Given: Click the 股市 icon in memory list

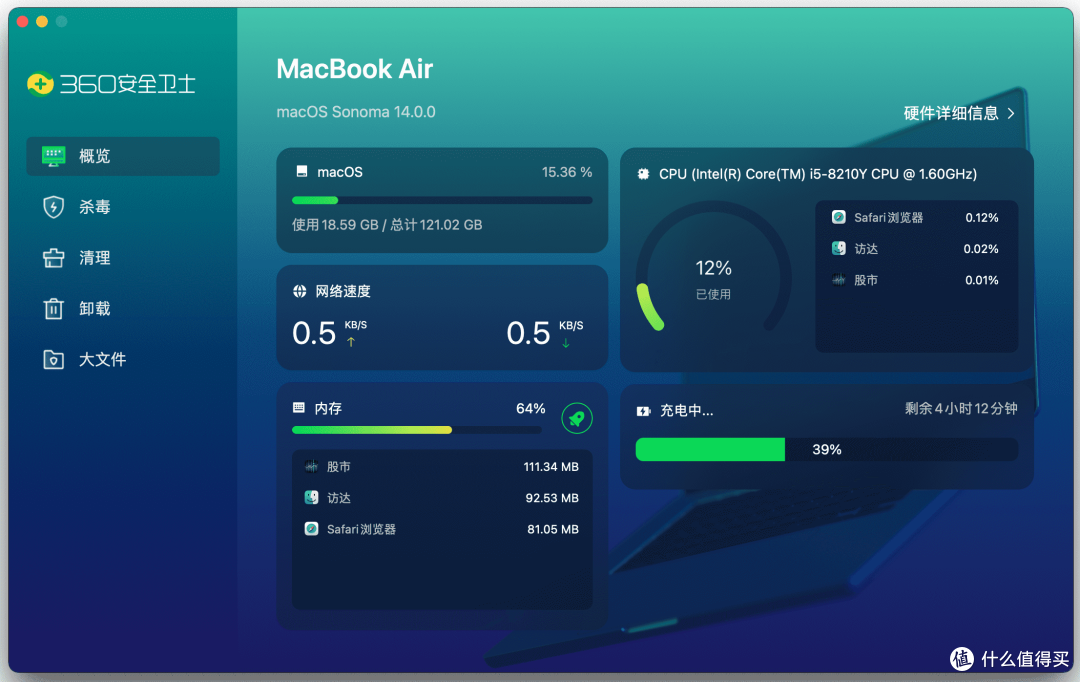Looking at the screenshot, I should 311,466.
